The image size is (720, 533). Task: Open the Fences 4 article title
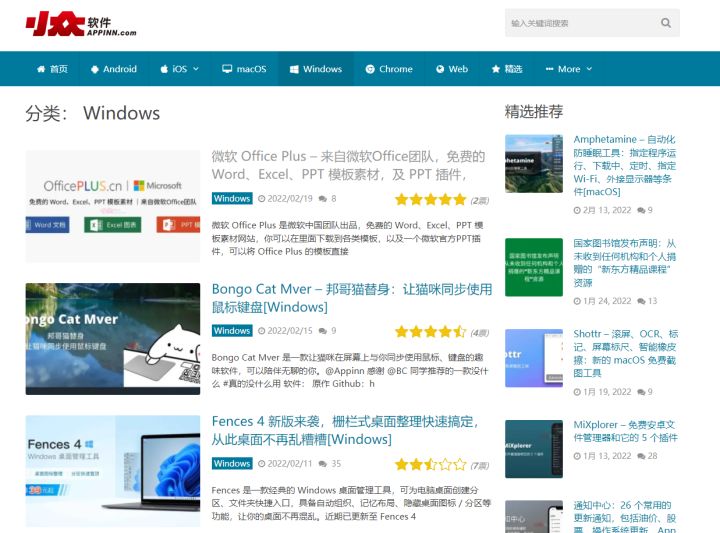point(345,430)
